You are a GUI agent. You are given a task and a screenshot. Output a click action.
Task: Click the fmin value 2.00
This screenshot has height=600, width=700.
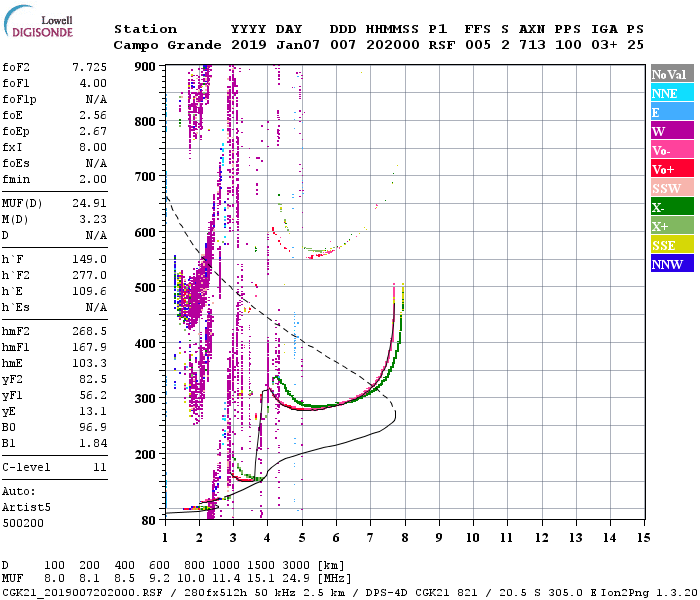coord(93,179)
